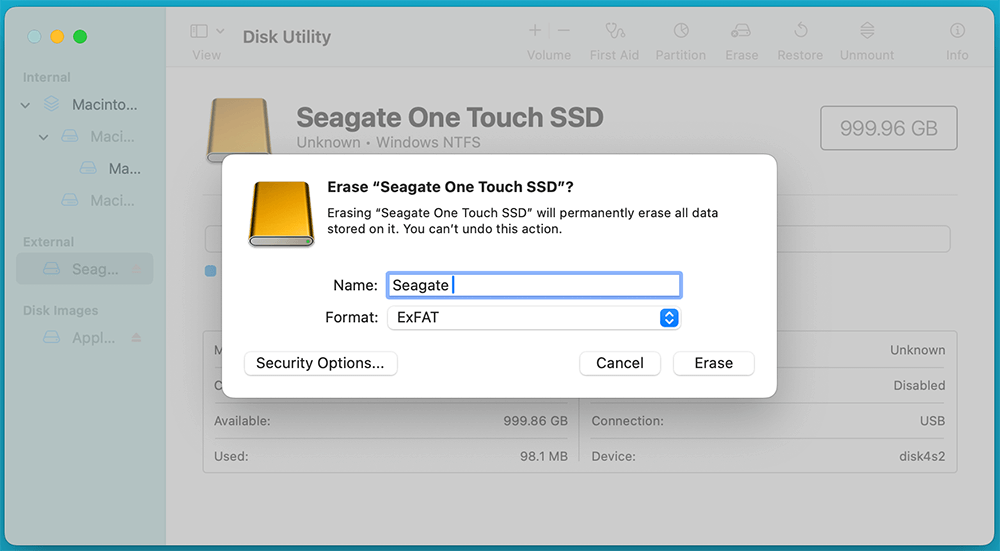
Task: Click the 999.96 GB capacity box
Action: (x=888, y=128)
